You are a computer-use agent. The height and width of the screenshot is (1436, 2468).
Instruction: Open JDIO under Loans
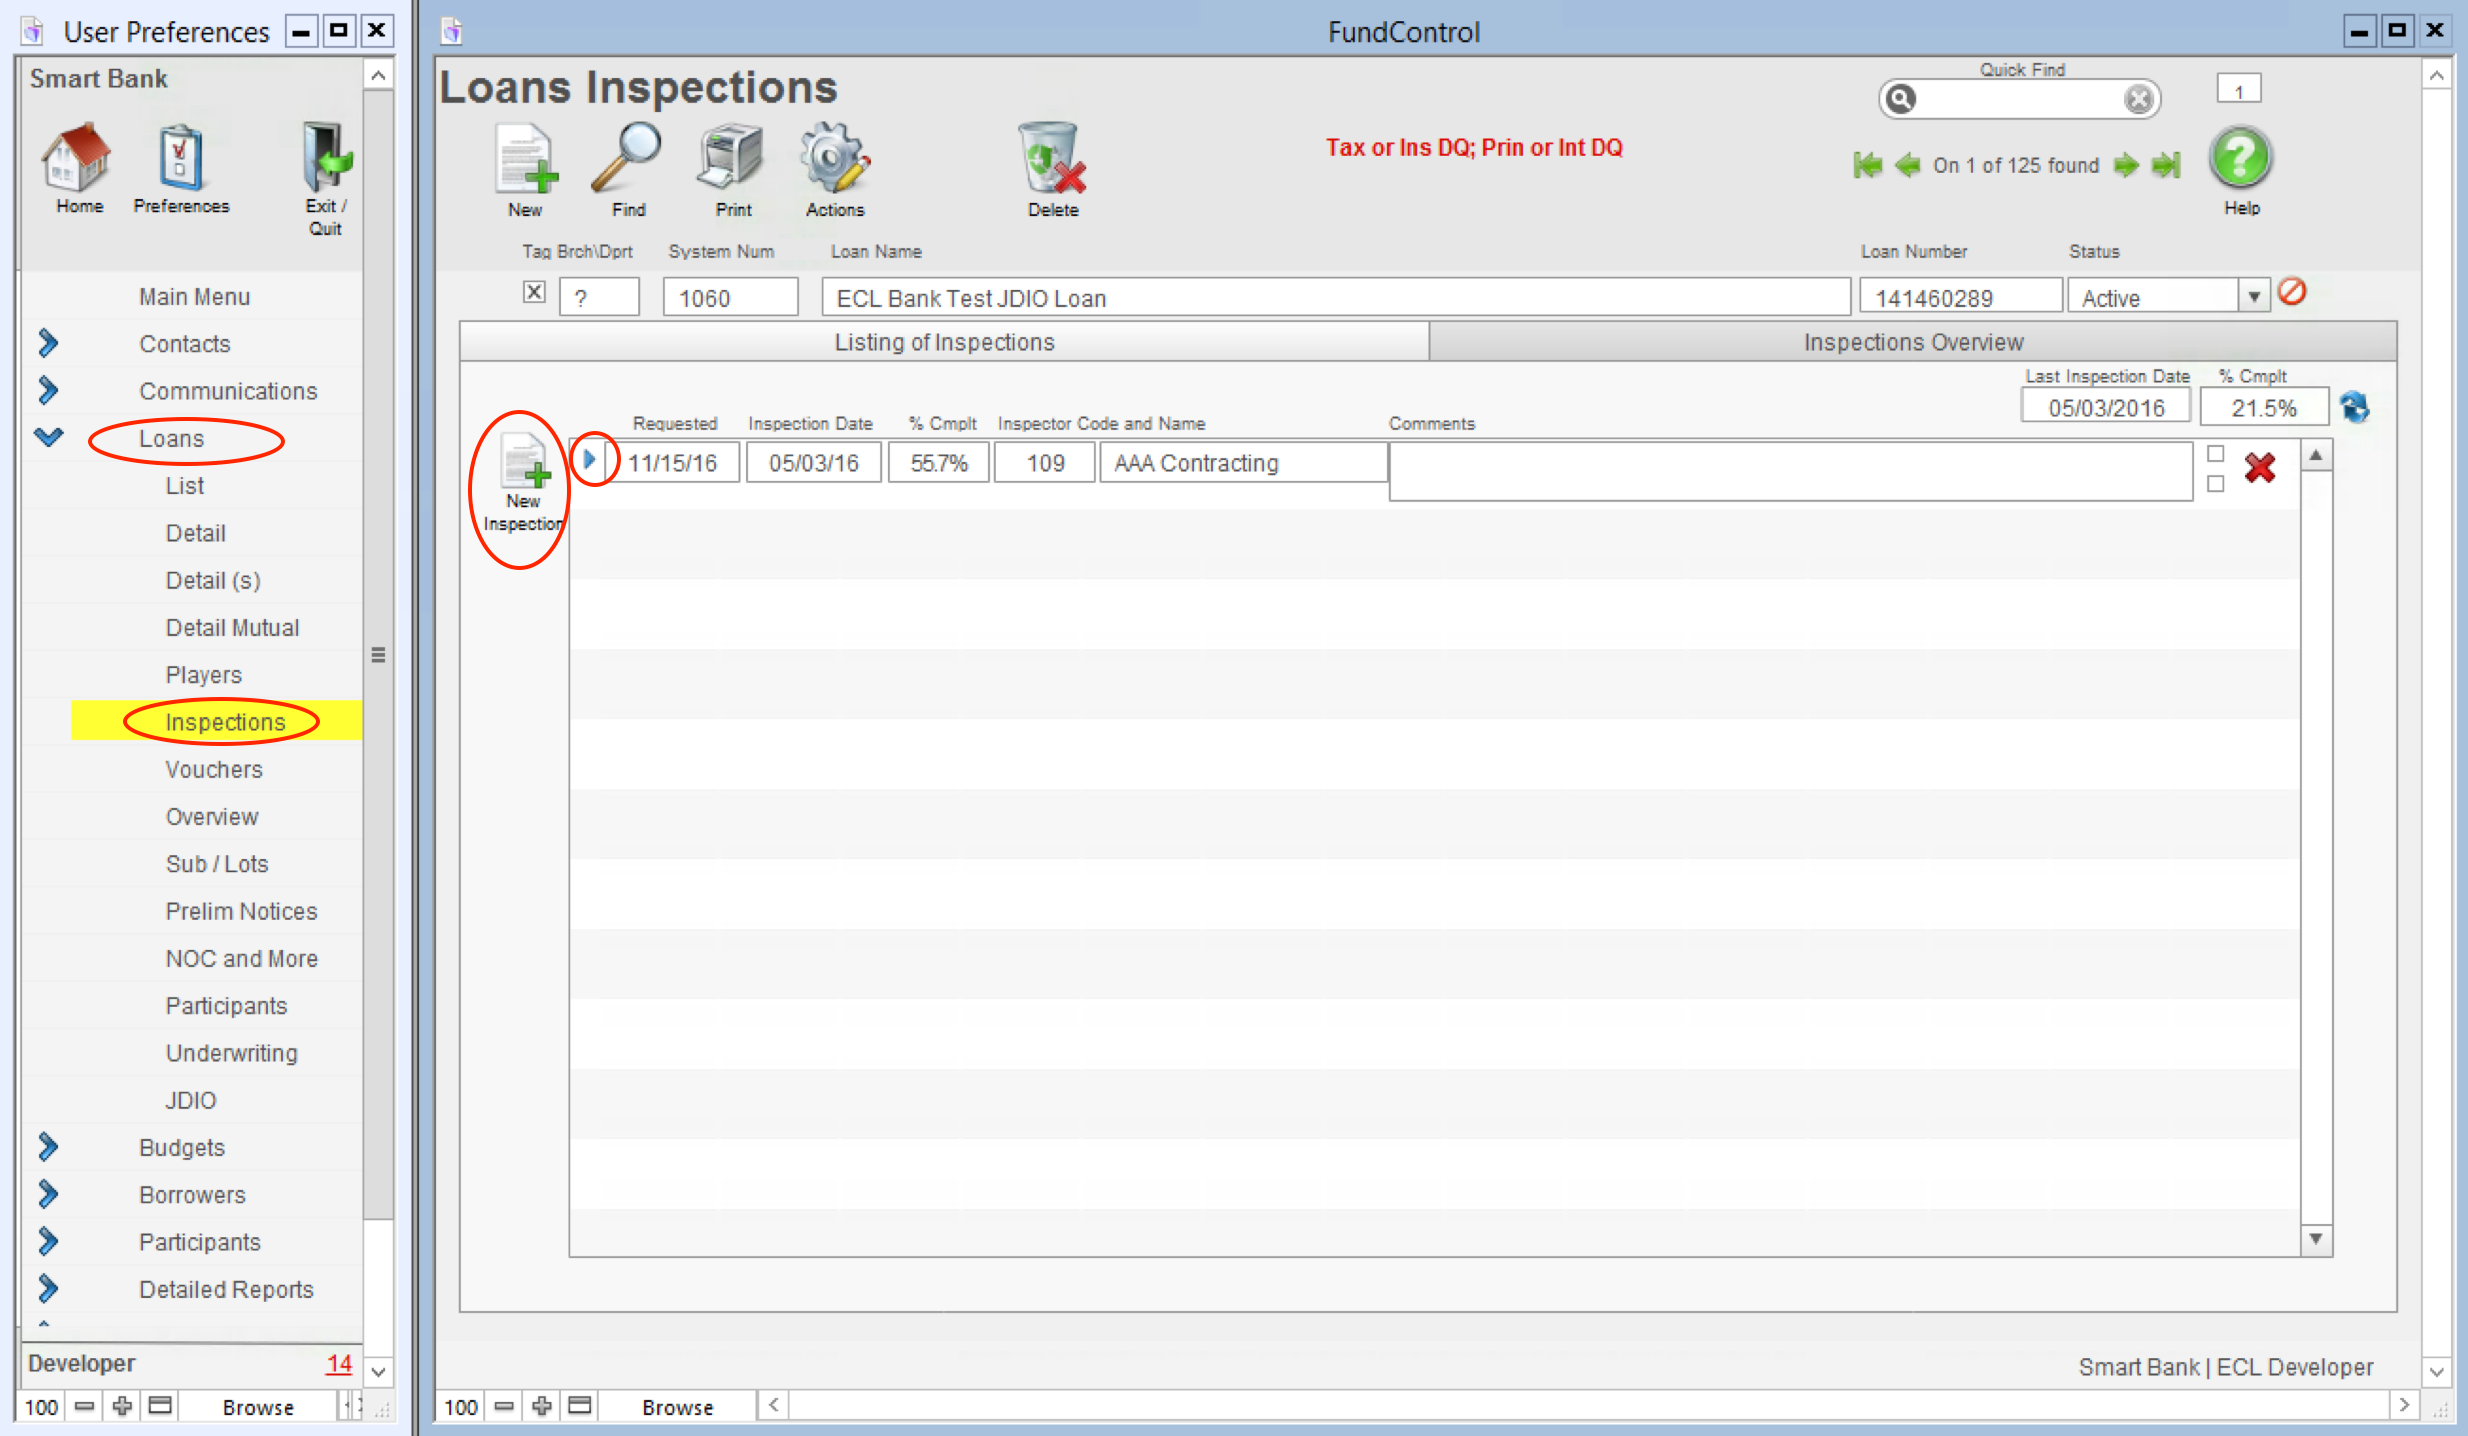click(x=190, y=1100)
